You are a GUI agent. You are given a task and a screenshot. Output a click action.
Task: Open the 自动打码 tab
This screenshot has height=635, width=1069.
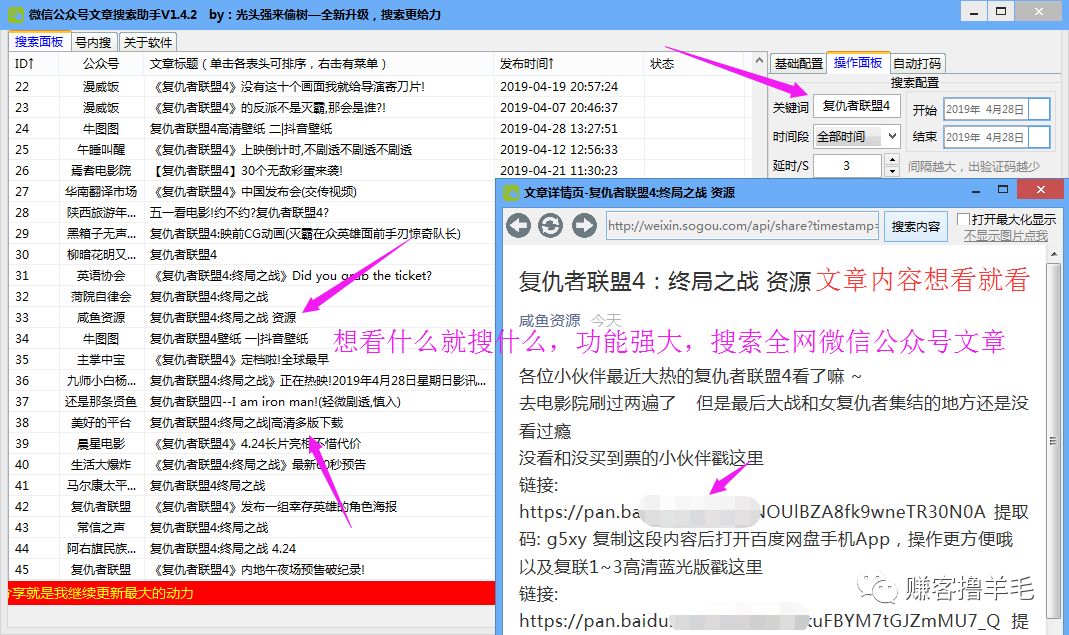[917, 63]
